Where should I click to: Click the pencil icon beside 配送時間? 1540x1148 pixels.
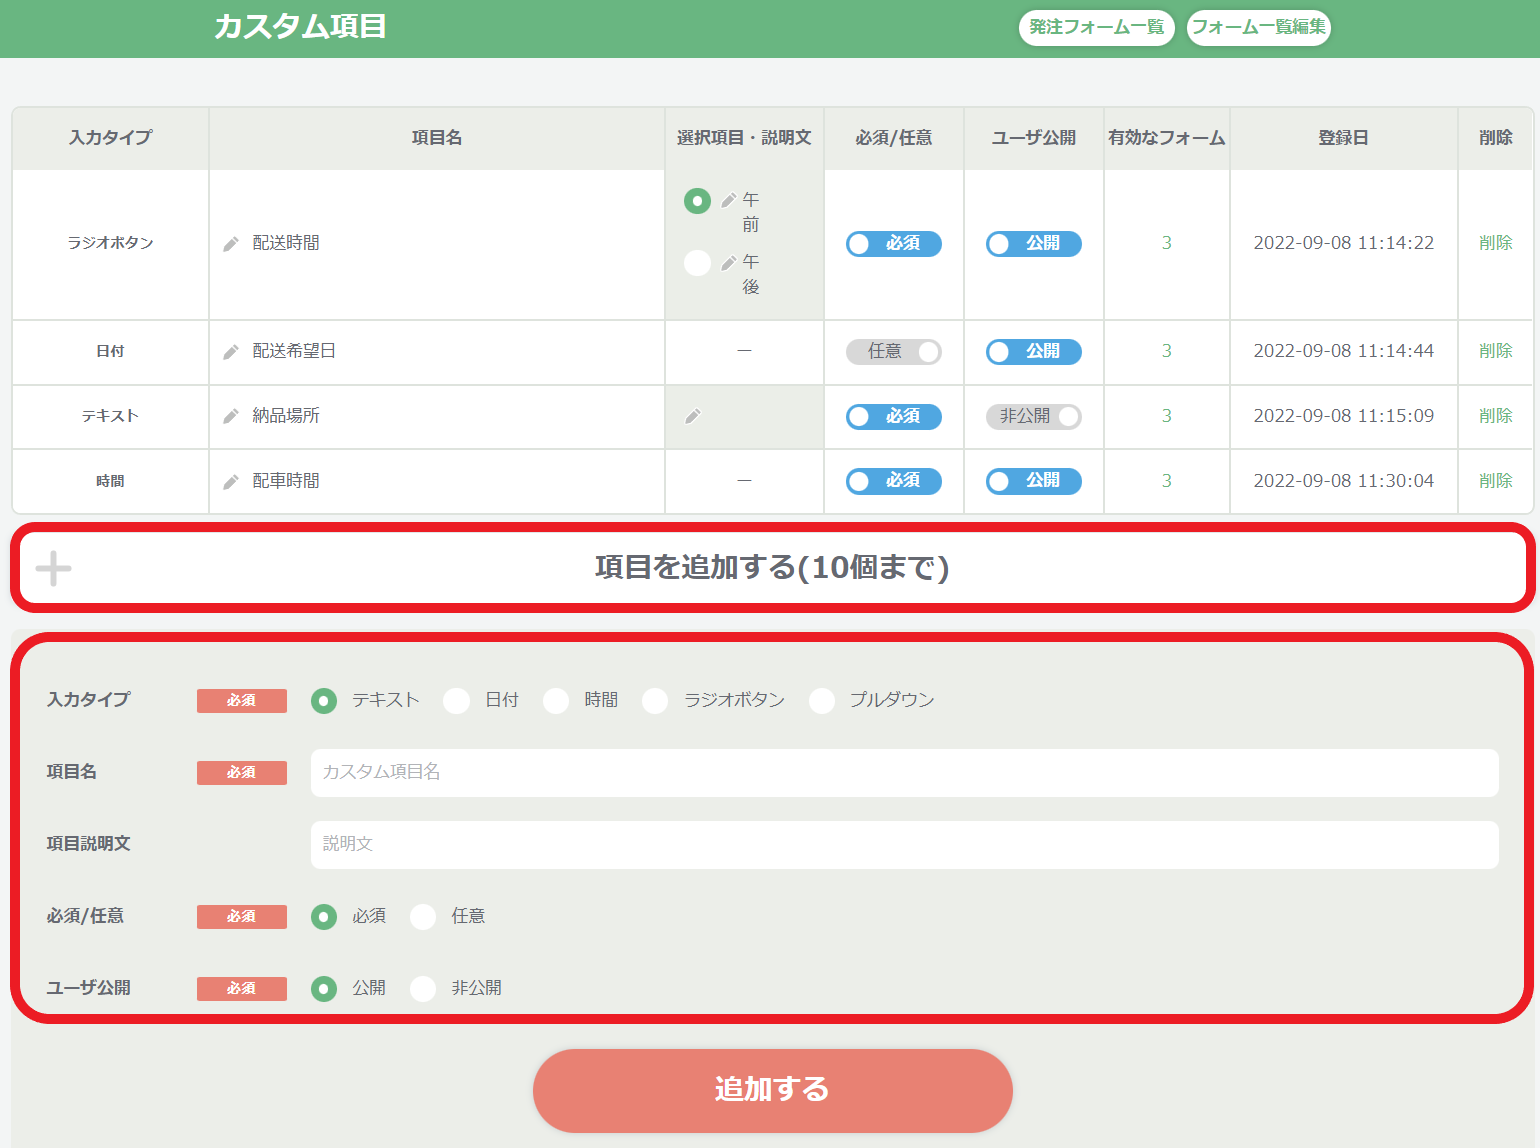point(231,244)
